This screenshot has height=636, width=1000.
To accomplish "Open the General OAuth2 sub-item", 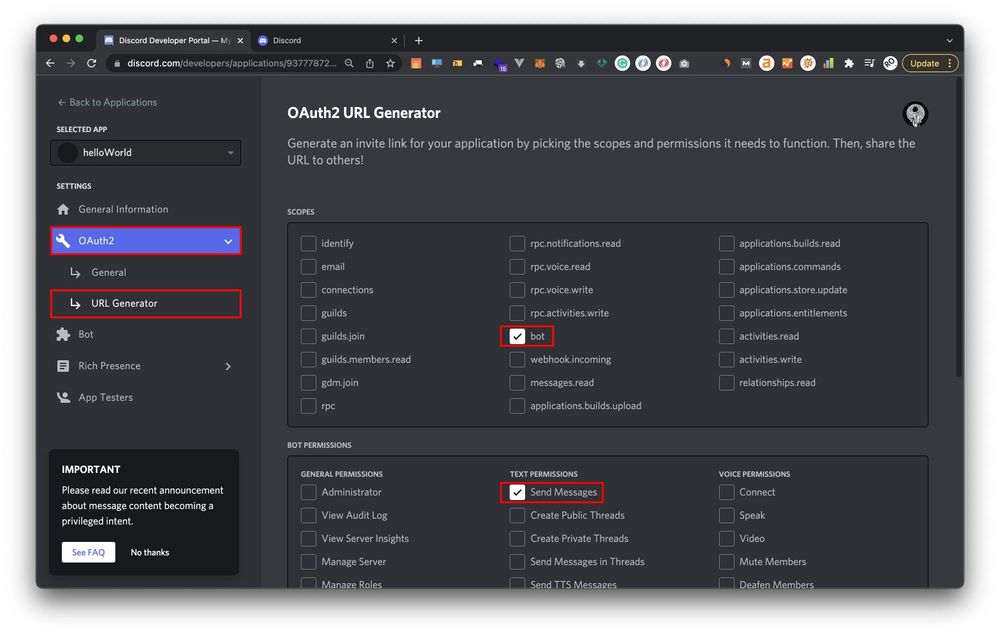I will click(x=108, y=272).
